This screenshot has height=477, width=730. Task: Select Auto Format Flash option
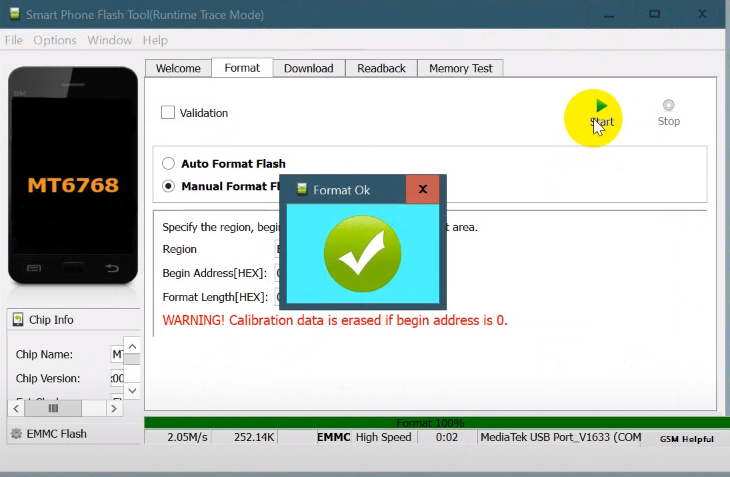pyautogui.click(x=168, y=164)
